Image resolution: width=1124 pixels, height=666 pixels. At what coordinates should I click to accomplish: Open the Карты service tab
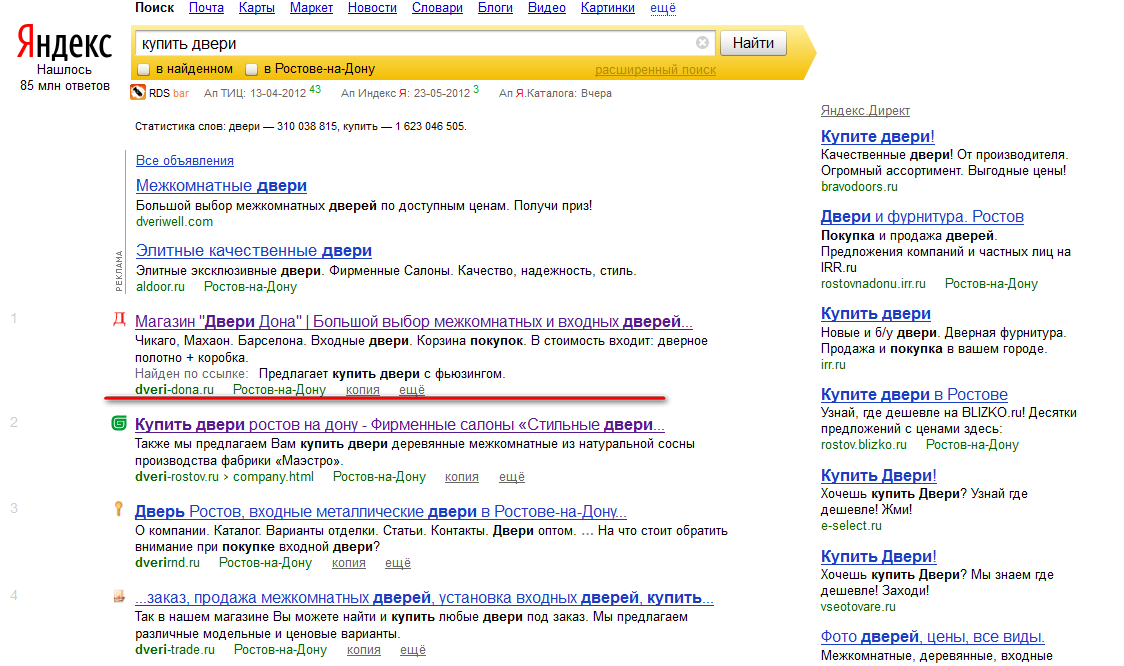pos(257,8)
